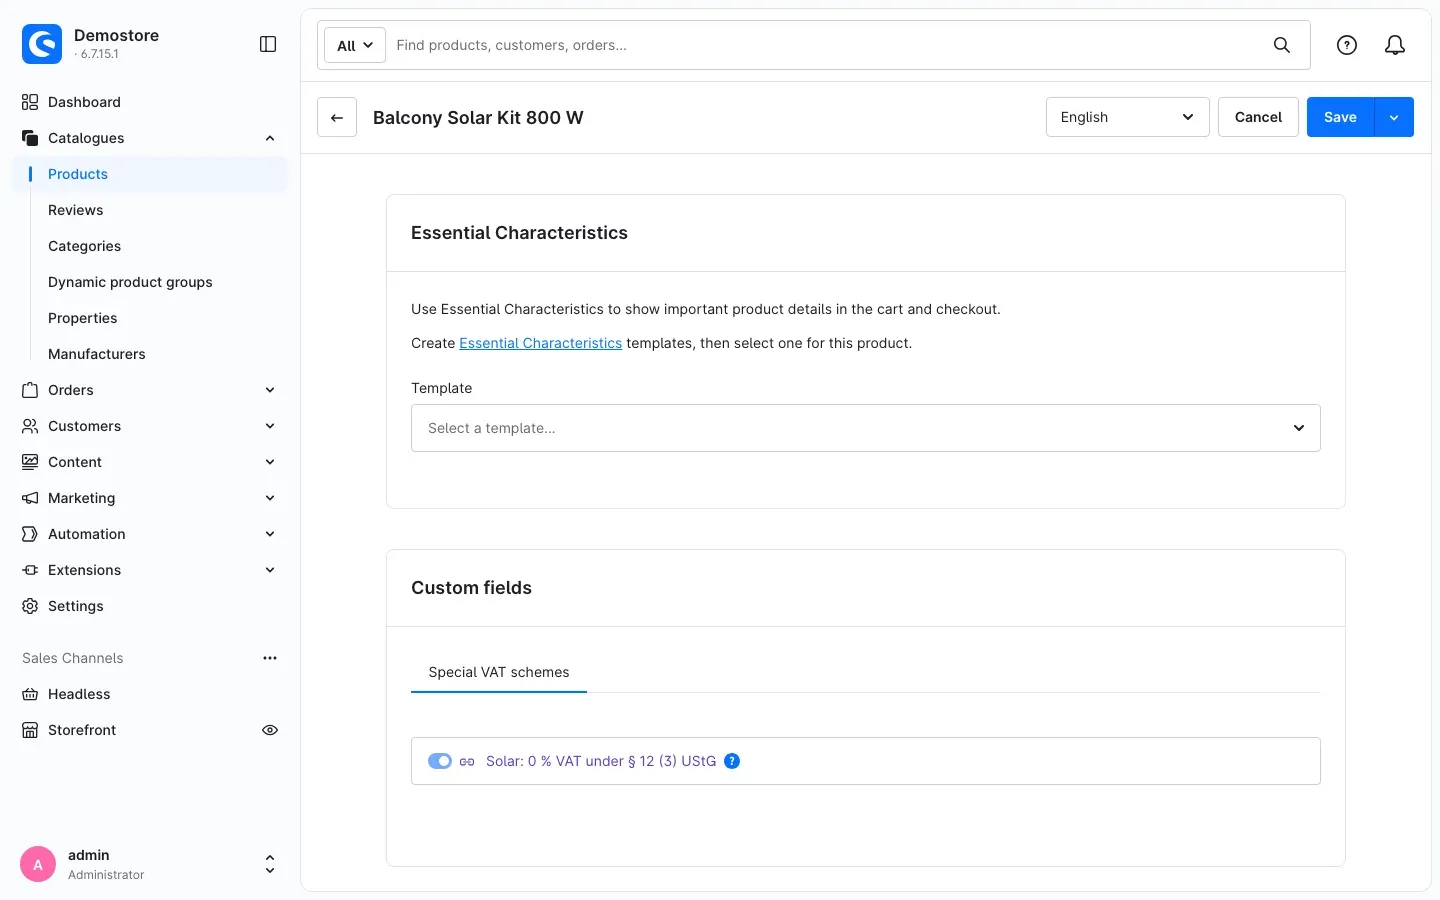Click the Cancel button
The height and width of the screenshot is (900, 1440).
pos(1258,117)
